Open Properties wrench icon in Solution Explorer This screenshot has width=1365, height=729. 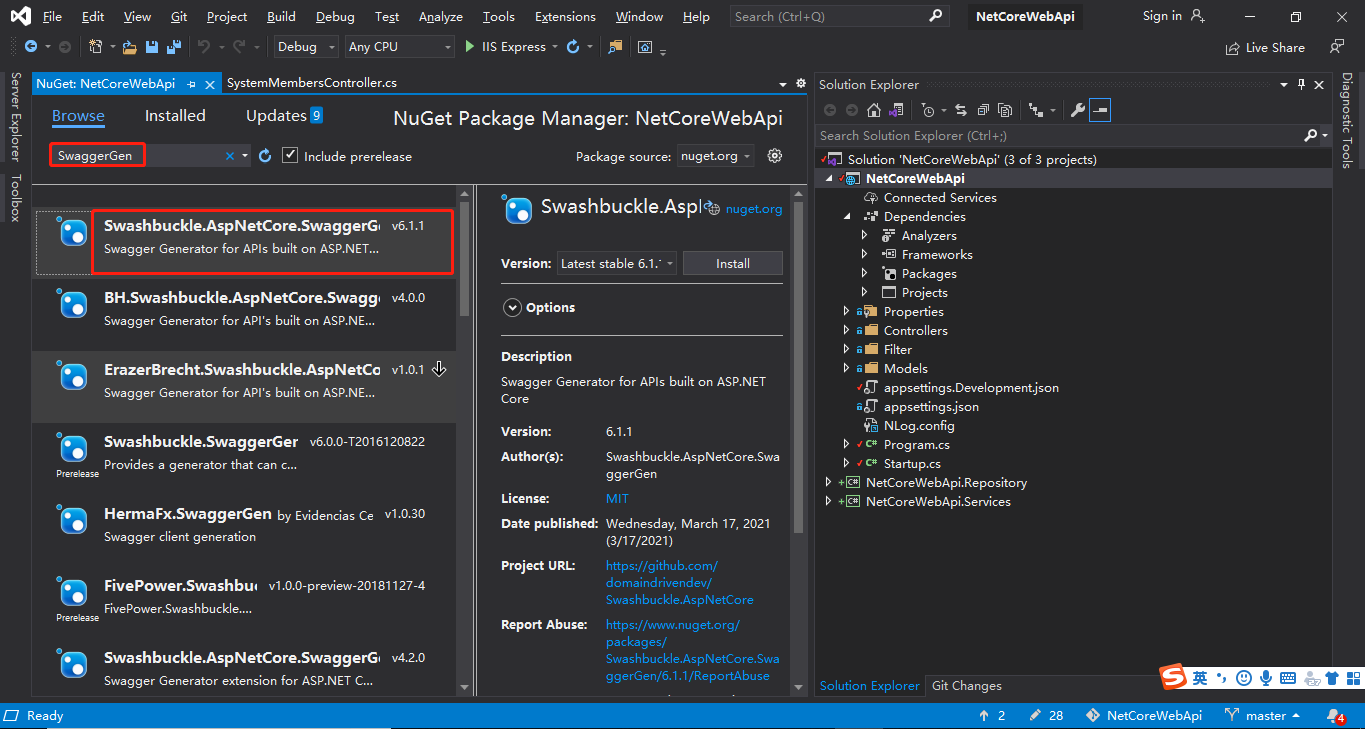point(1077,110)
